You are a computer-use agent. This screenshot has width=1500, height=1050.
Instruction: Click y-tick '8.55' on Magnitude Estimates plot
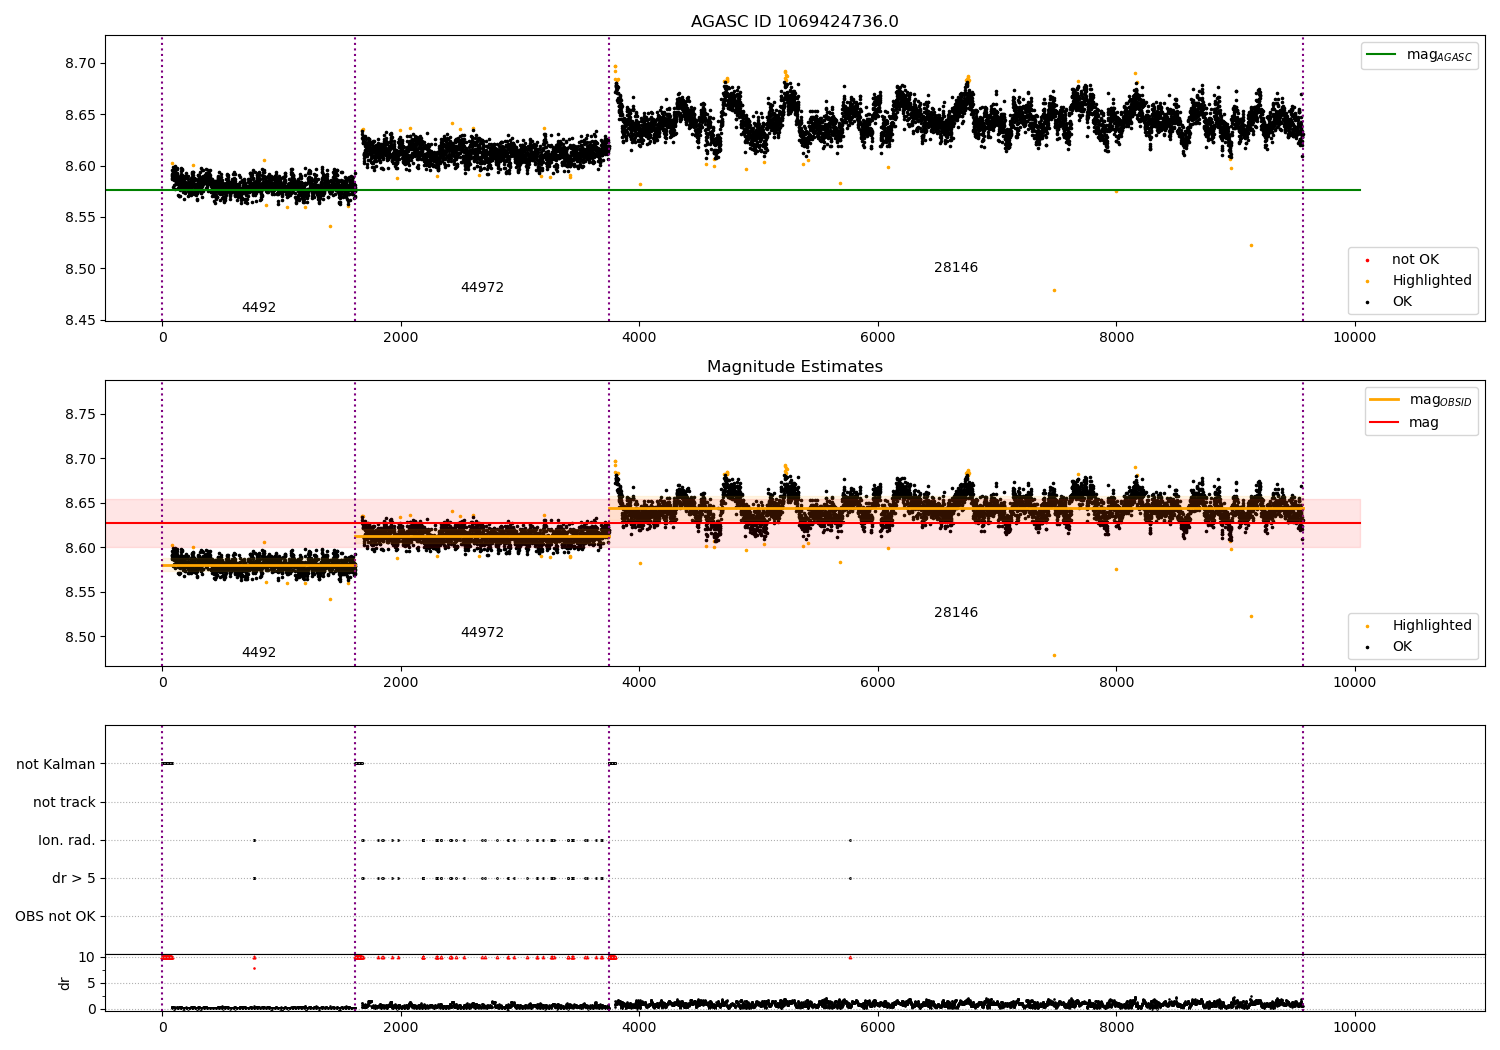point(81,592)
